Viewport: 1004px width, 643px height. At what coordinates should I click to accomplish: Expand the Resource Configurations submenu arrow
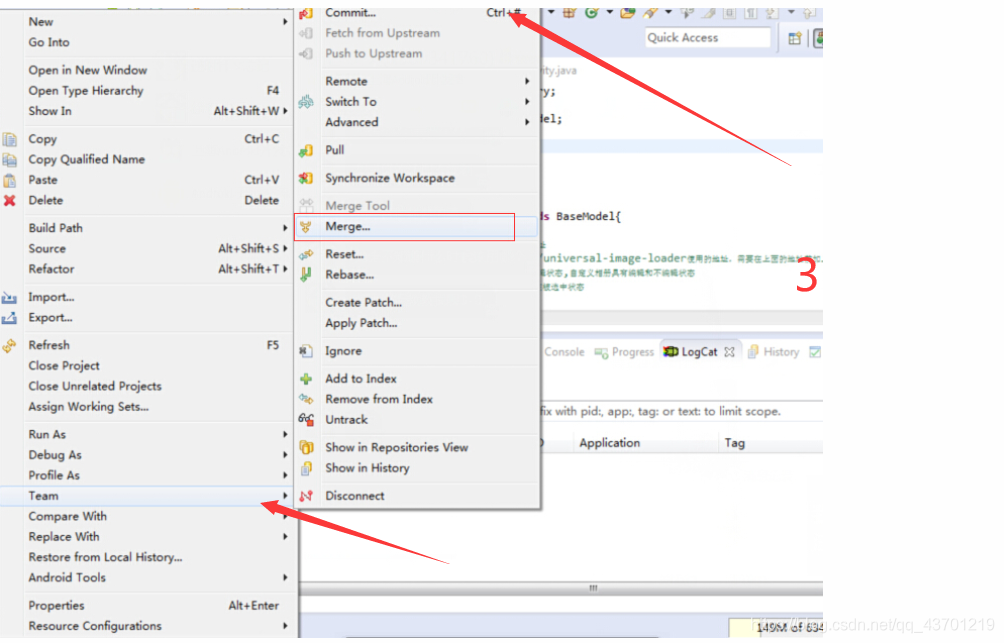coord(285,626)
